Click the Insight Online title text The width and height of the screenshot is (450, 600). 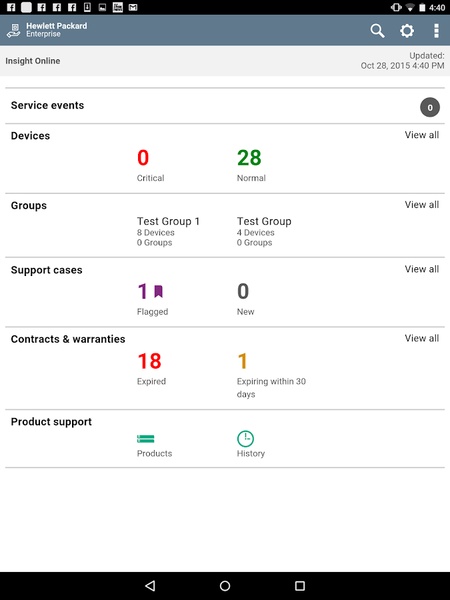[x=33, y=61]
